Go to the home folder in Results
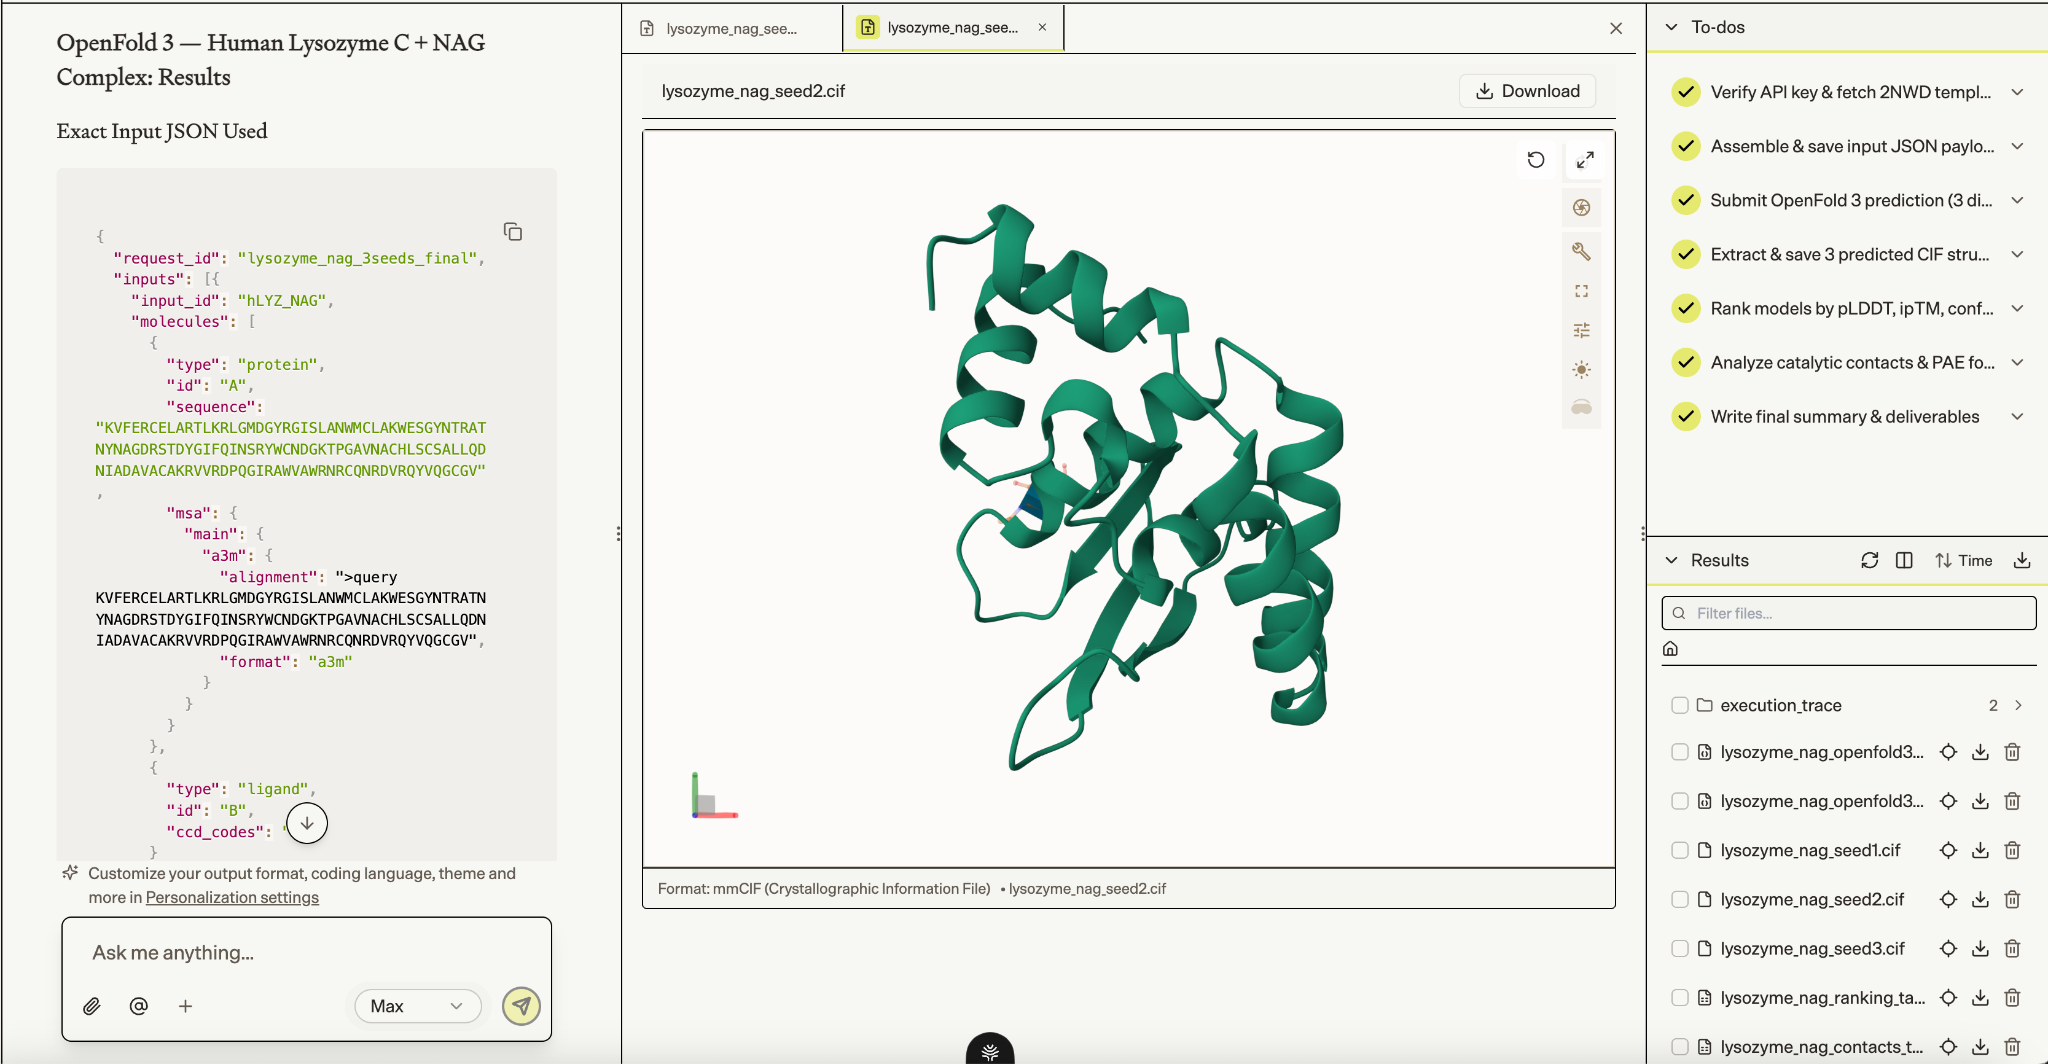The height and width of the screenshot is (1064, 2048). pyautogui.click(x=1670, y=649)
